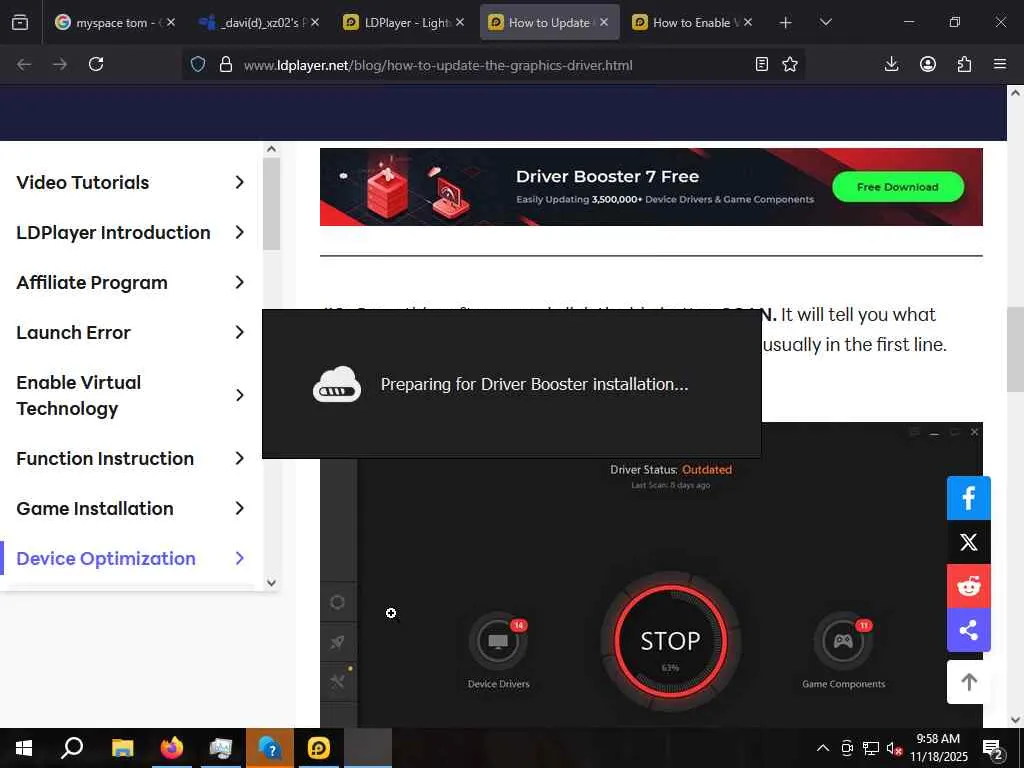Close the How to Update tab
1024x768 pixels.
pos(604,22)
